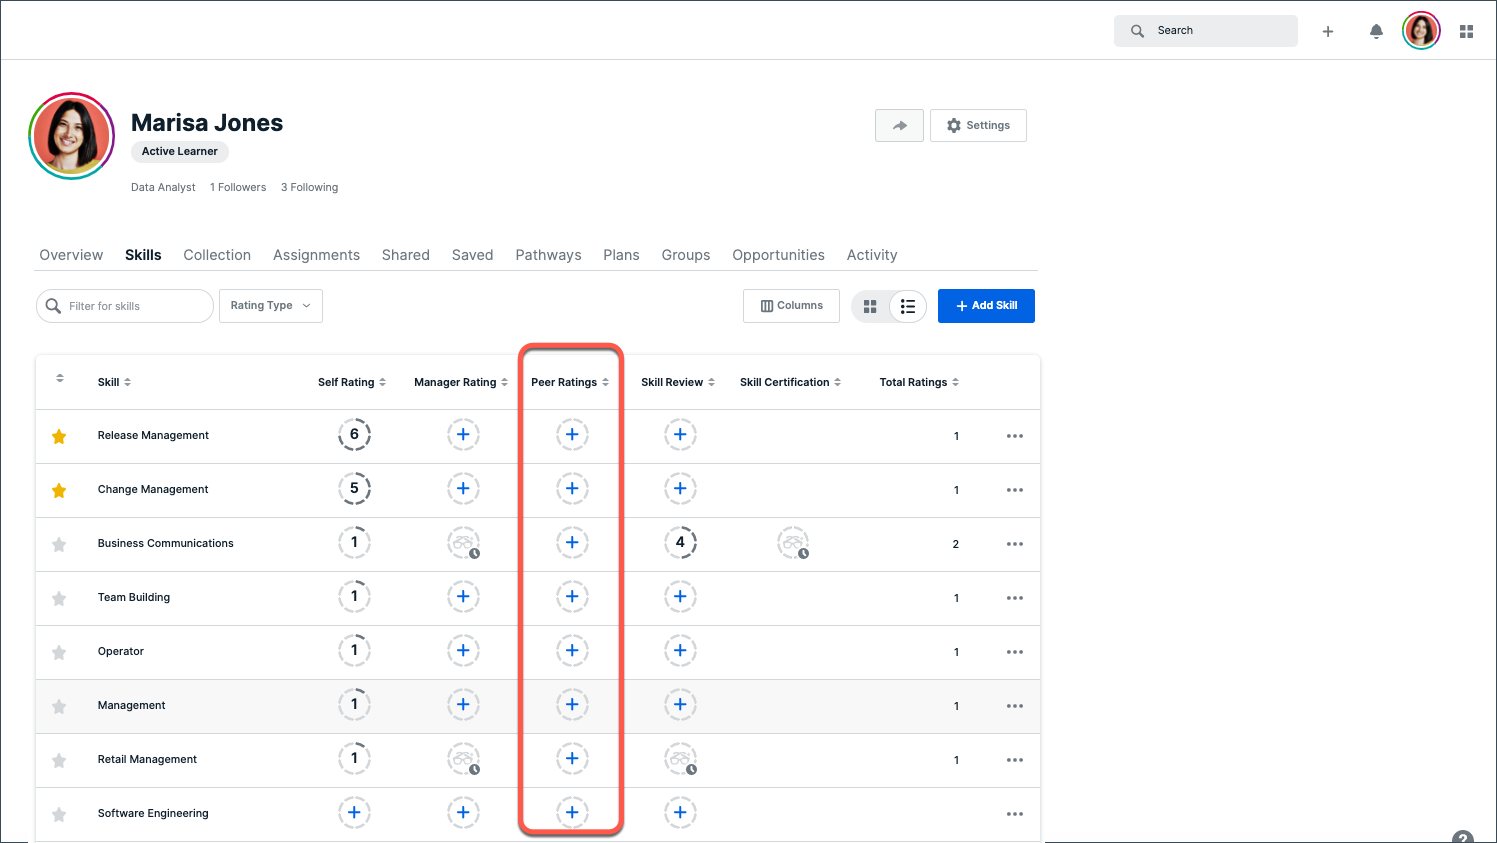Image resolution: width=1497 pixels, height=843 pixels.
Task: Unstar the Change Management skill
Action: click(x=58, y=489)
